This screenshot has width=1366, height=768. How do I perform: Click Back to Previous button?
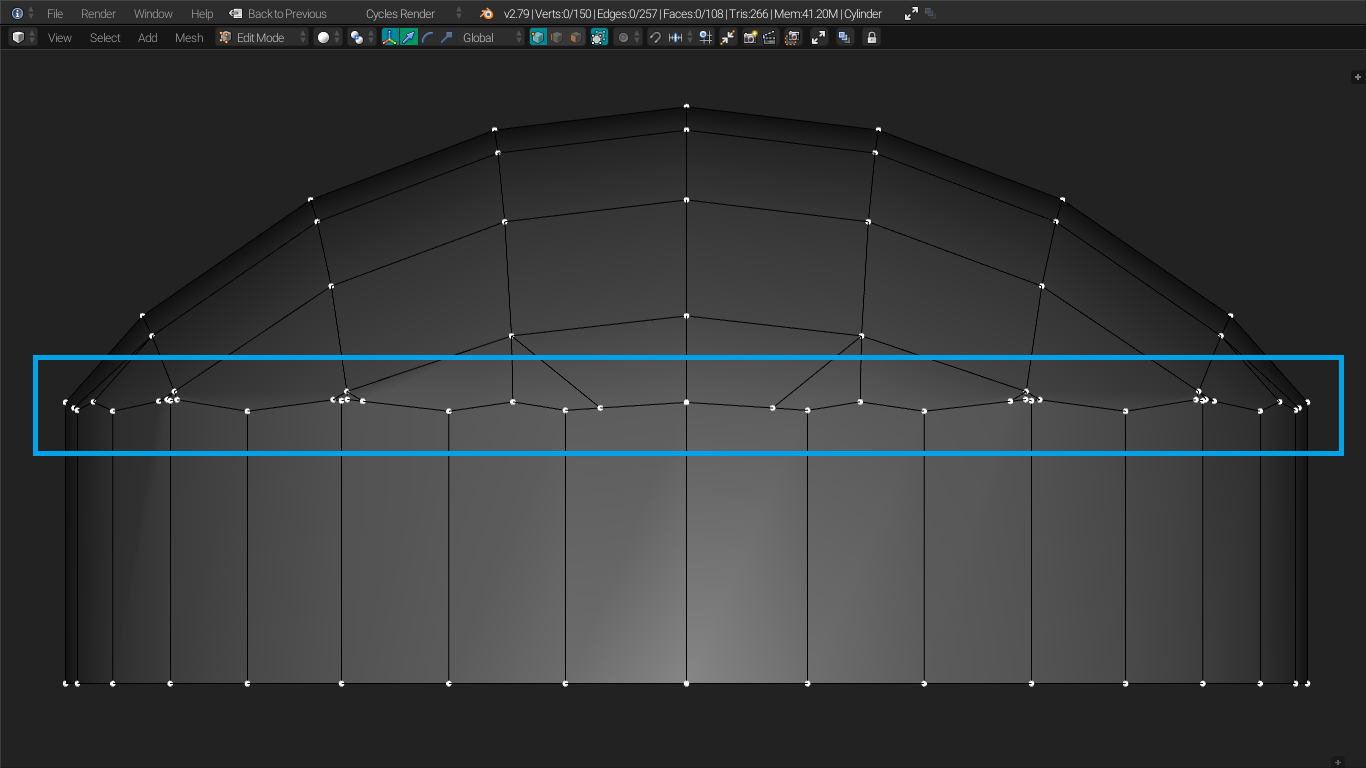click(278, 14)
